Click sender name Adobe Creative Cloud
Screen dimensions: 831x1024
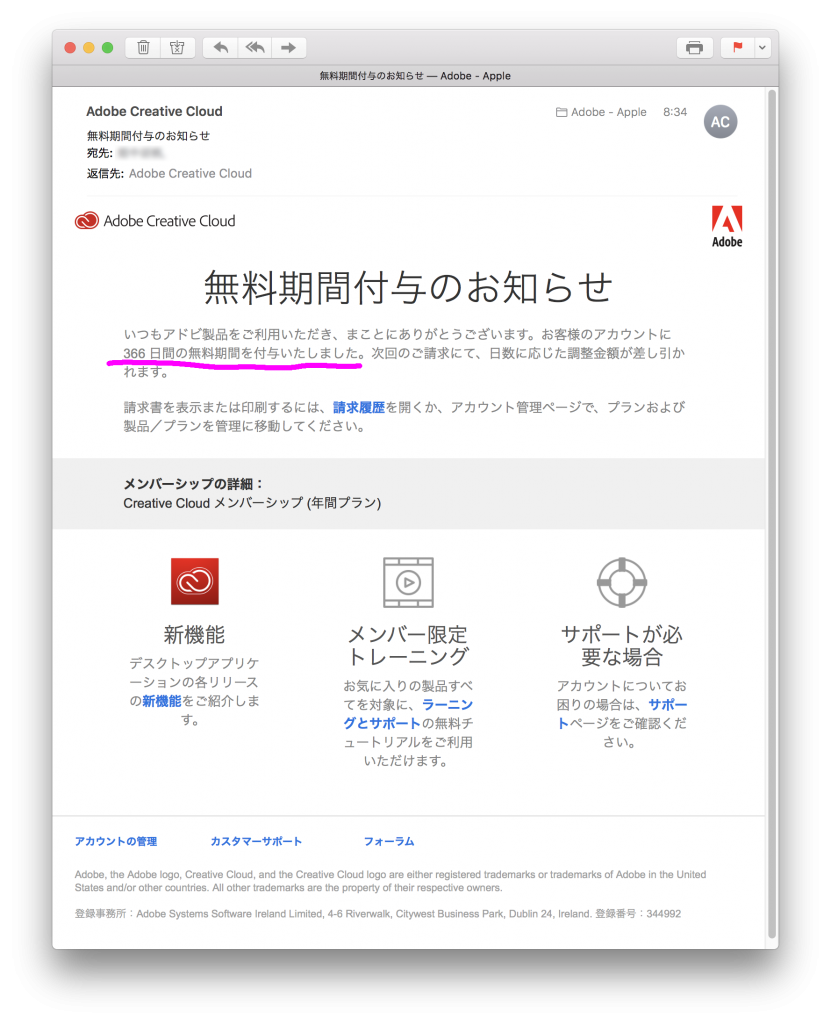(x=154, y=111)
